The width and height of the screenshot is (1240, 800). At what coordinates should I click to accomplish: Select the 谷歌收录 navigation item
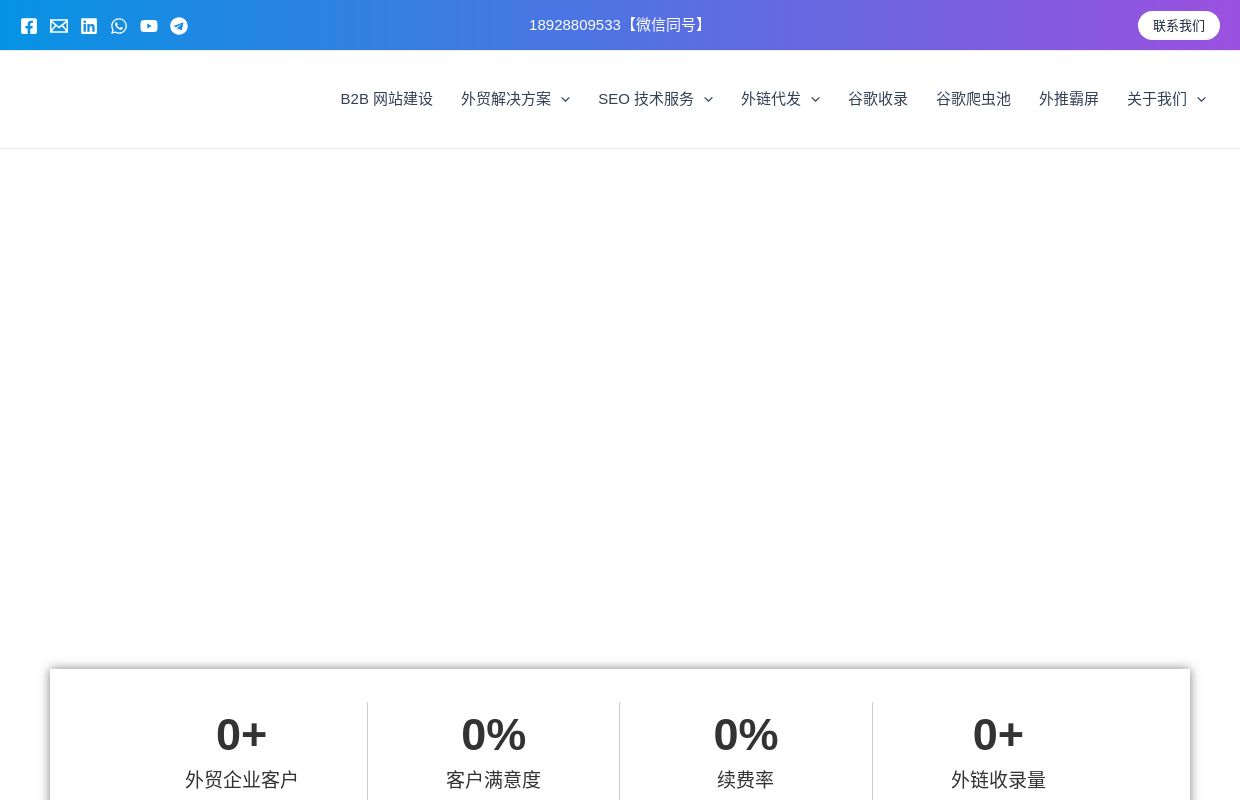coord(877,99)
